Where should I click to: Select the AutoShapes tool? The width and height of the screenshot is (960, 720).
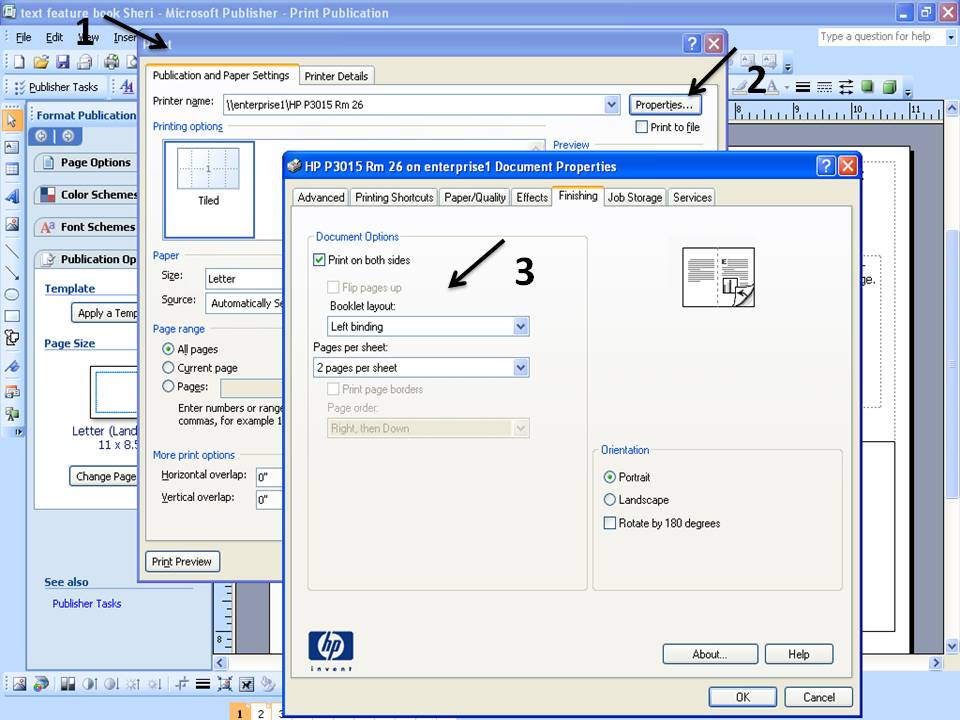(x=12, y=338)
